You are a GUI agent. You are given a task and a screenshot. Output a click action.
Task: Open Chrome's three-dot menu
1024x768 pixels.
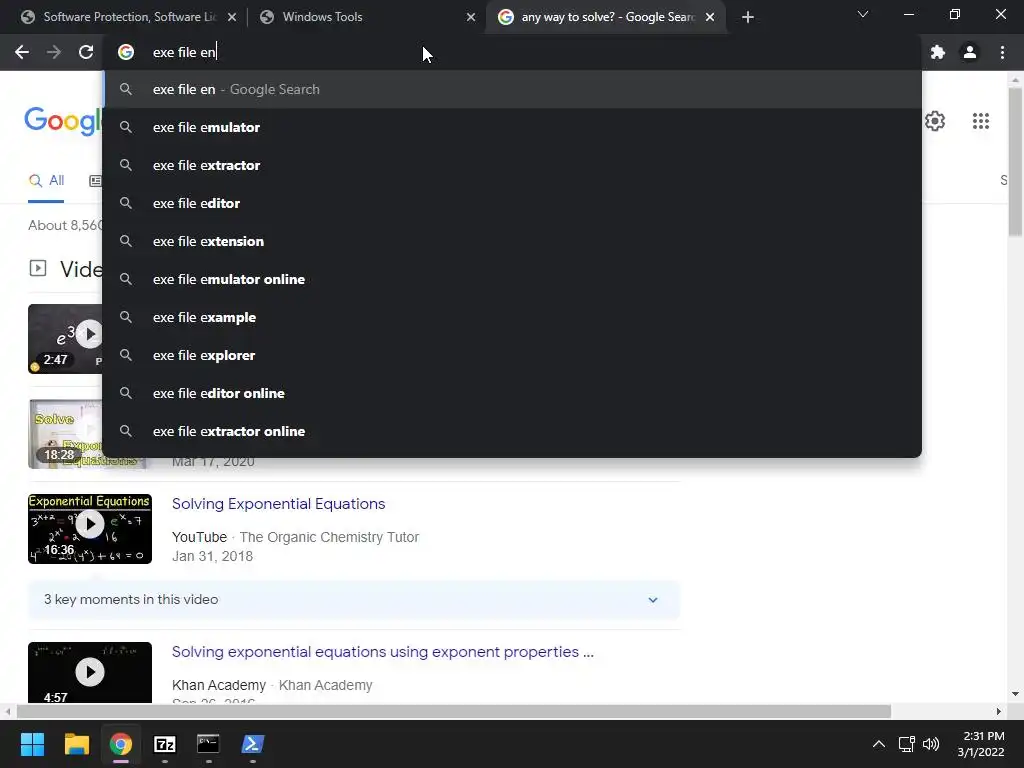1002,52
